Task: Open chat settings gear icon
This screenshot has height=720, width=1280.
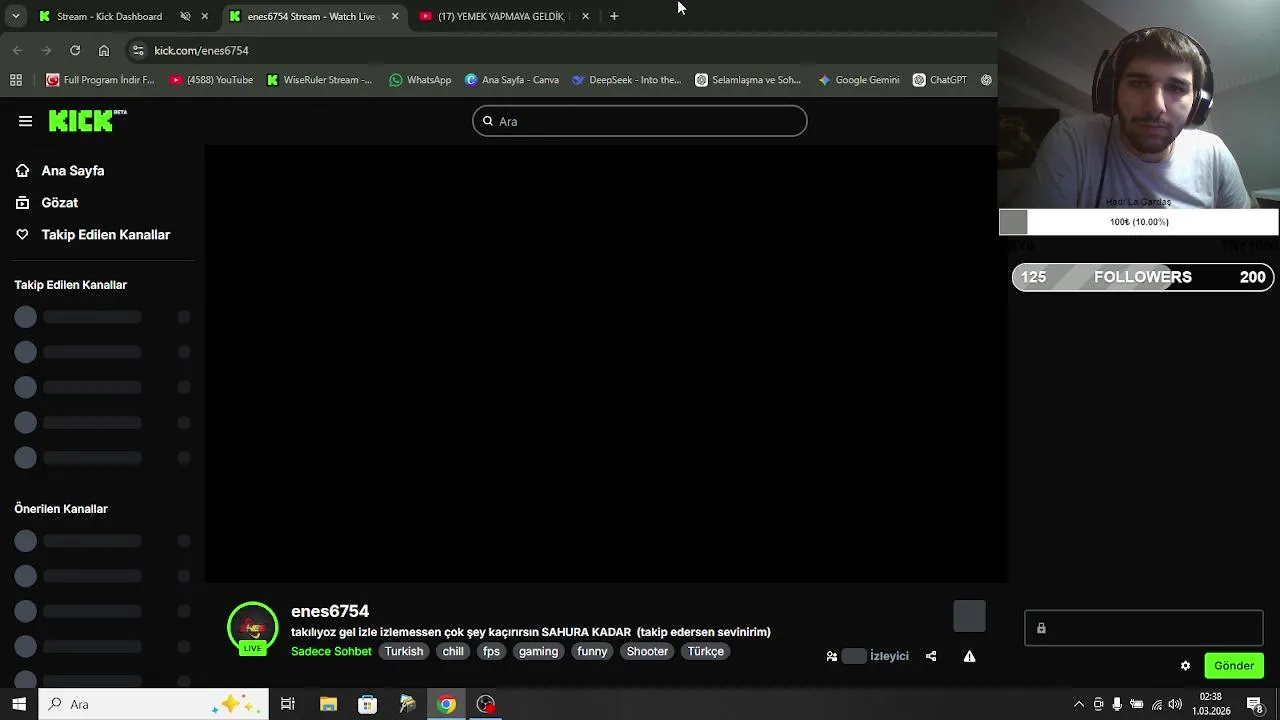Action: [1185, 666]
